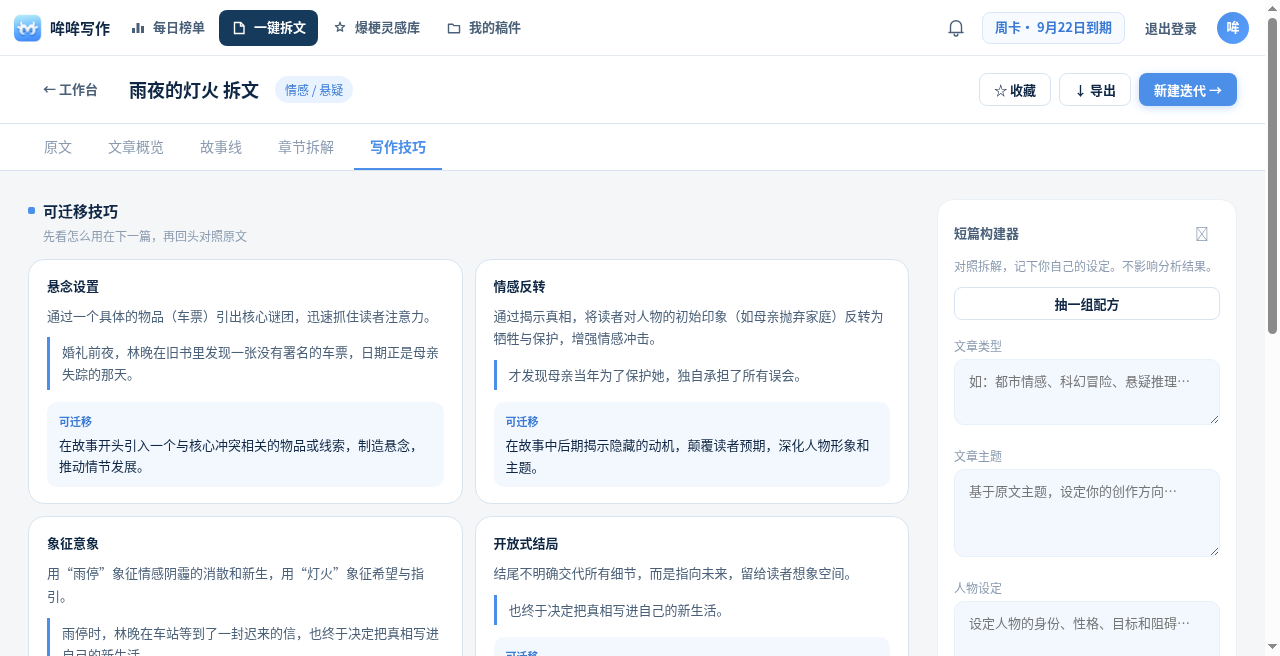Screen dimensions: 1280x656
Task: Open the 章节拆解 tab
Action: click(306, 147)
